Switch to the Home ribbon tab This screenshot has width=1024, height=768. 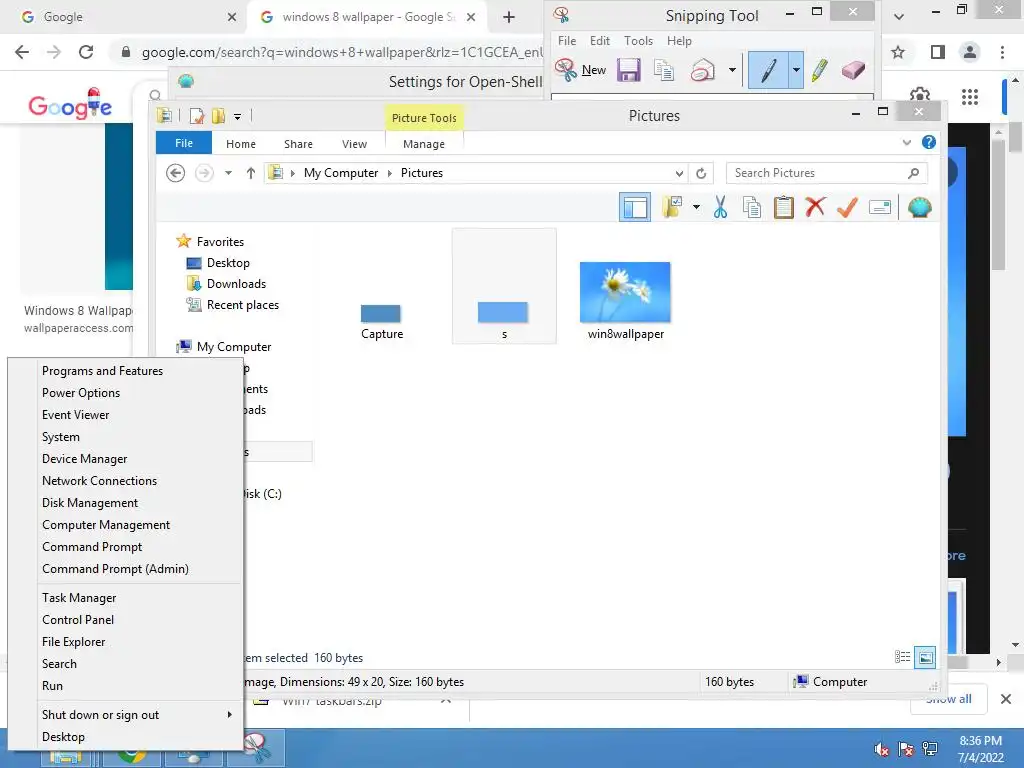(x=241, y=144)
